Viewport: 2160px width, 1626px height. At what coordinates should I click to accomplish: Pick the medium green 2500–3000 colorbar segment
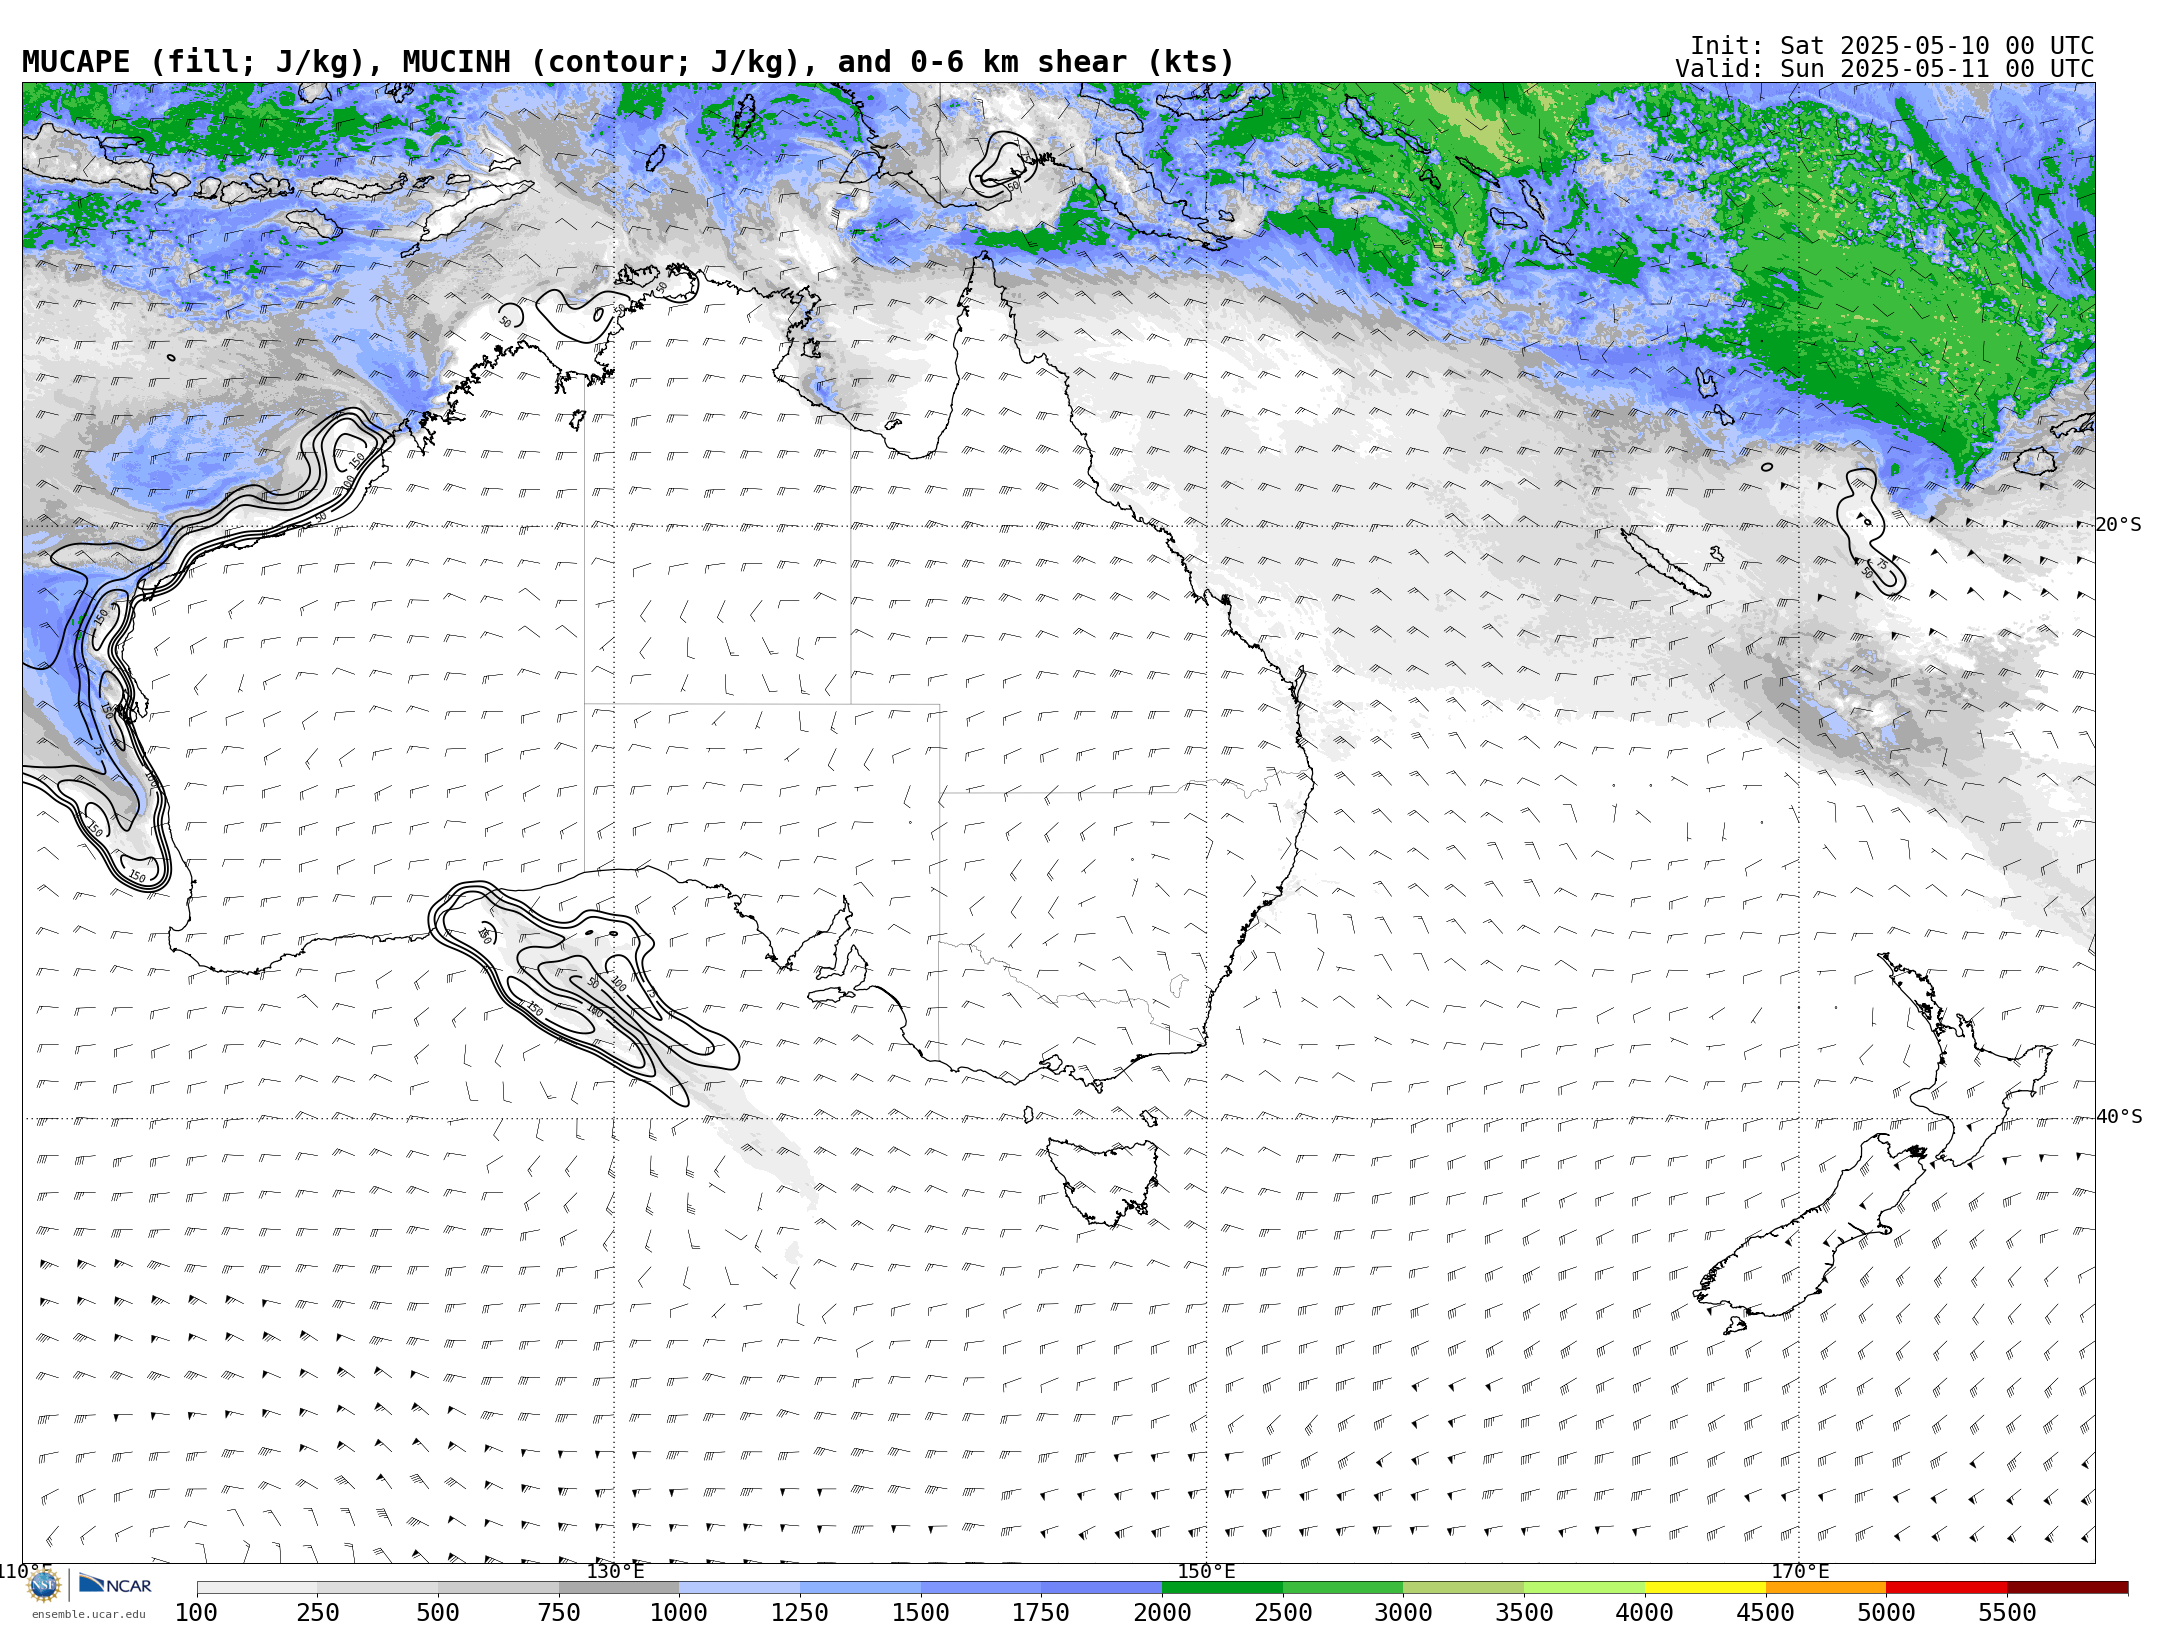pos(1343,1588)
